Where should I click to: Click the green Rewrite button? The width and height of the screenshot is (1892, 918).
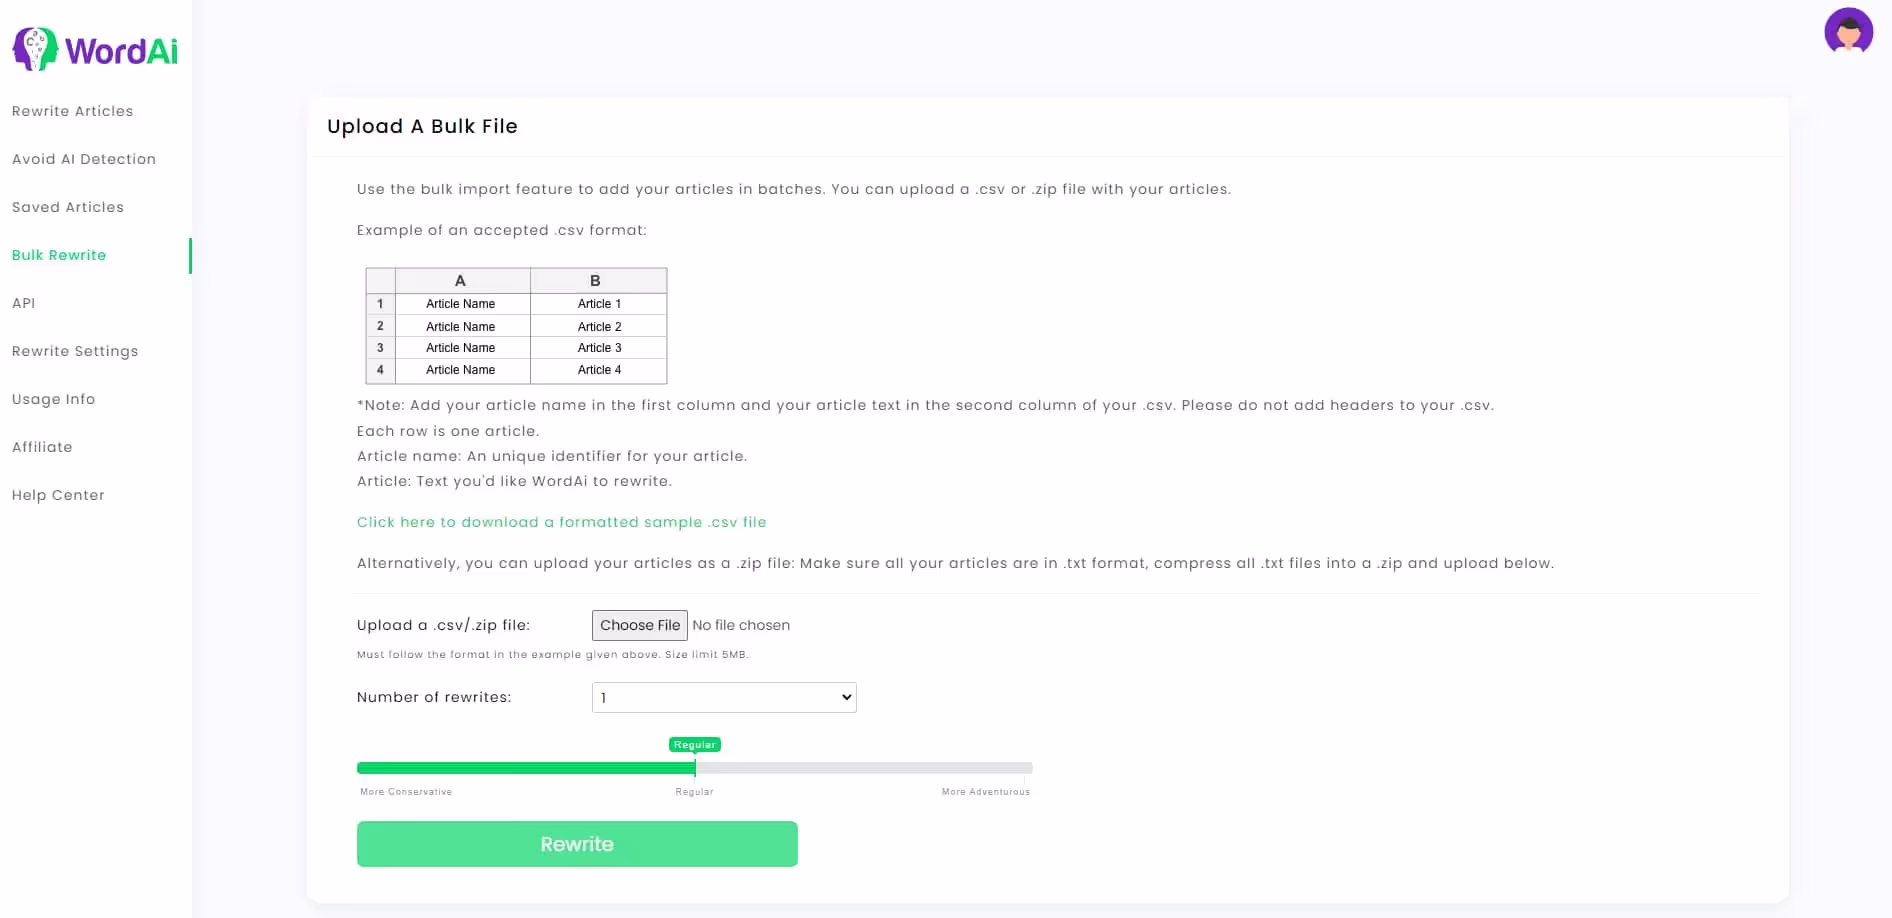(x=577, y=844)
